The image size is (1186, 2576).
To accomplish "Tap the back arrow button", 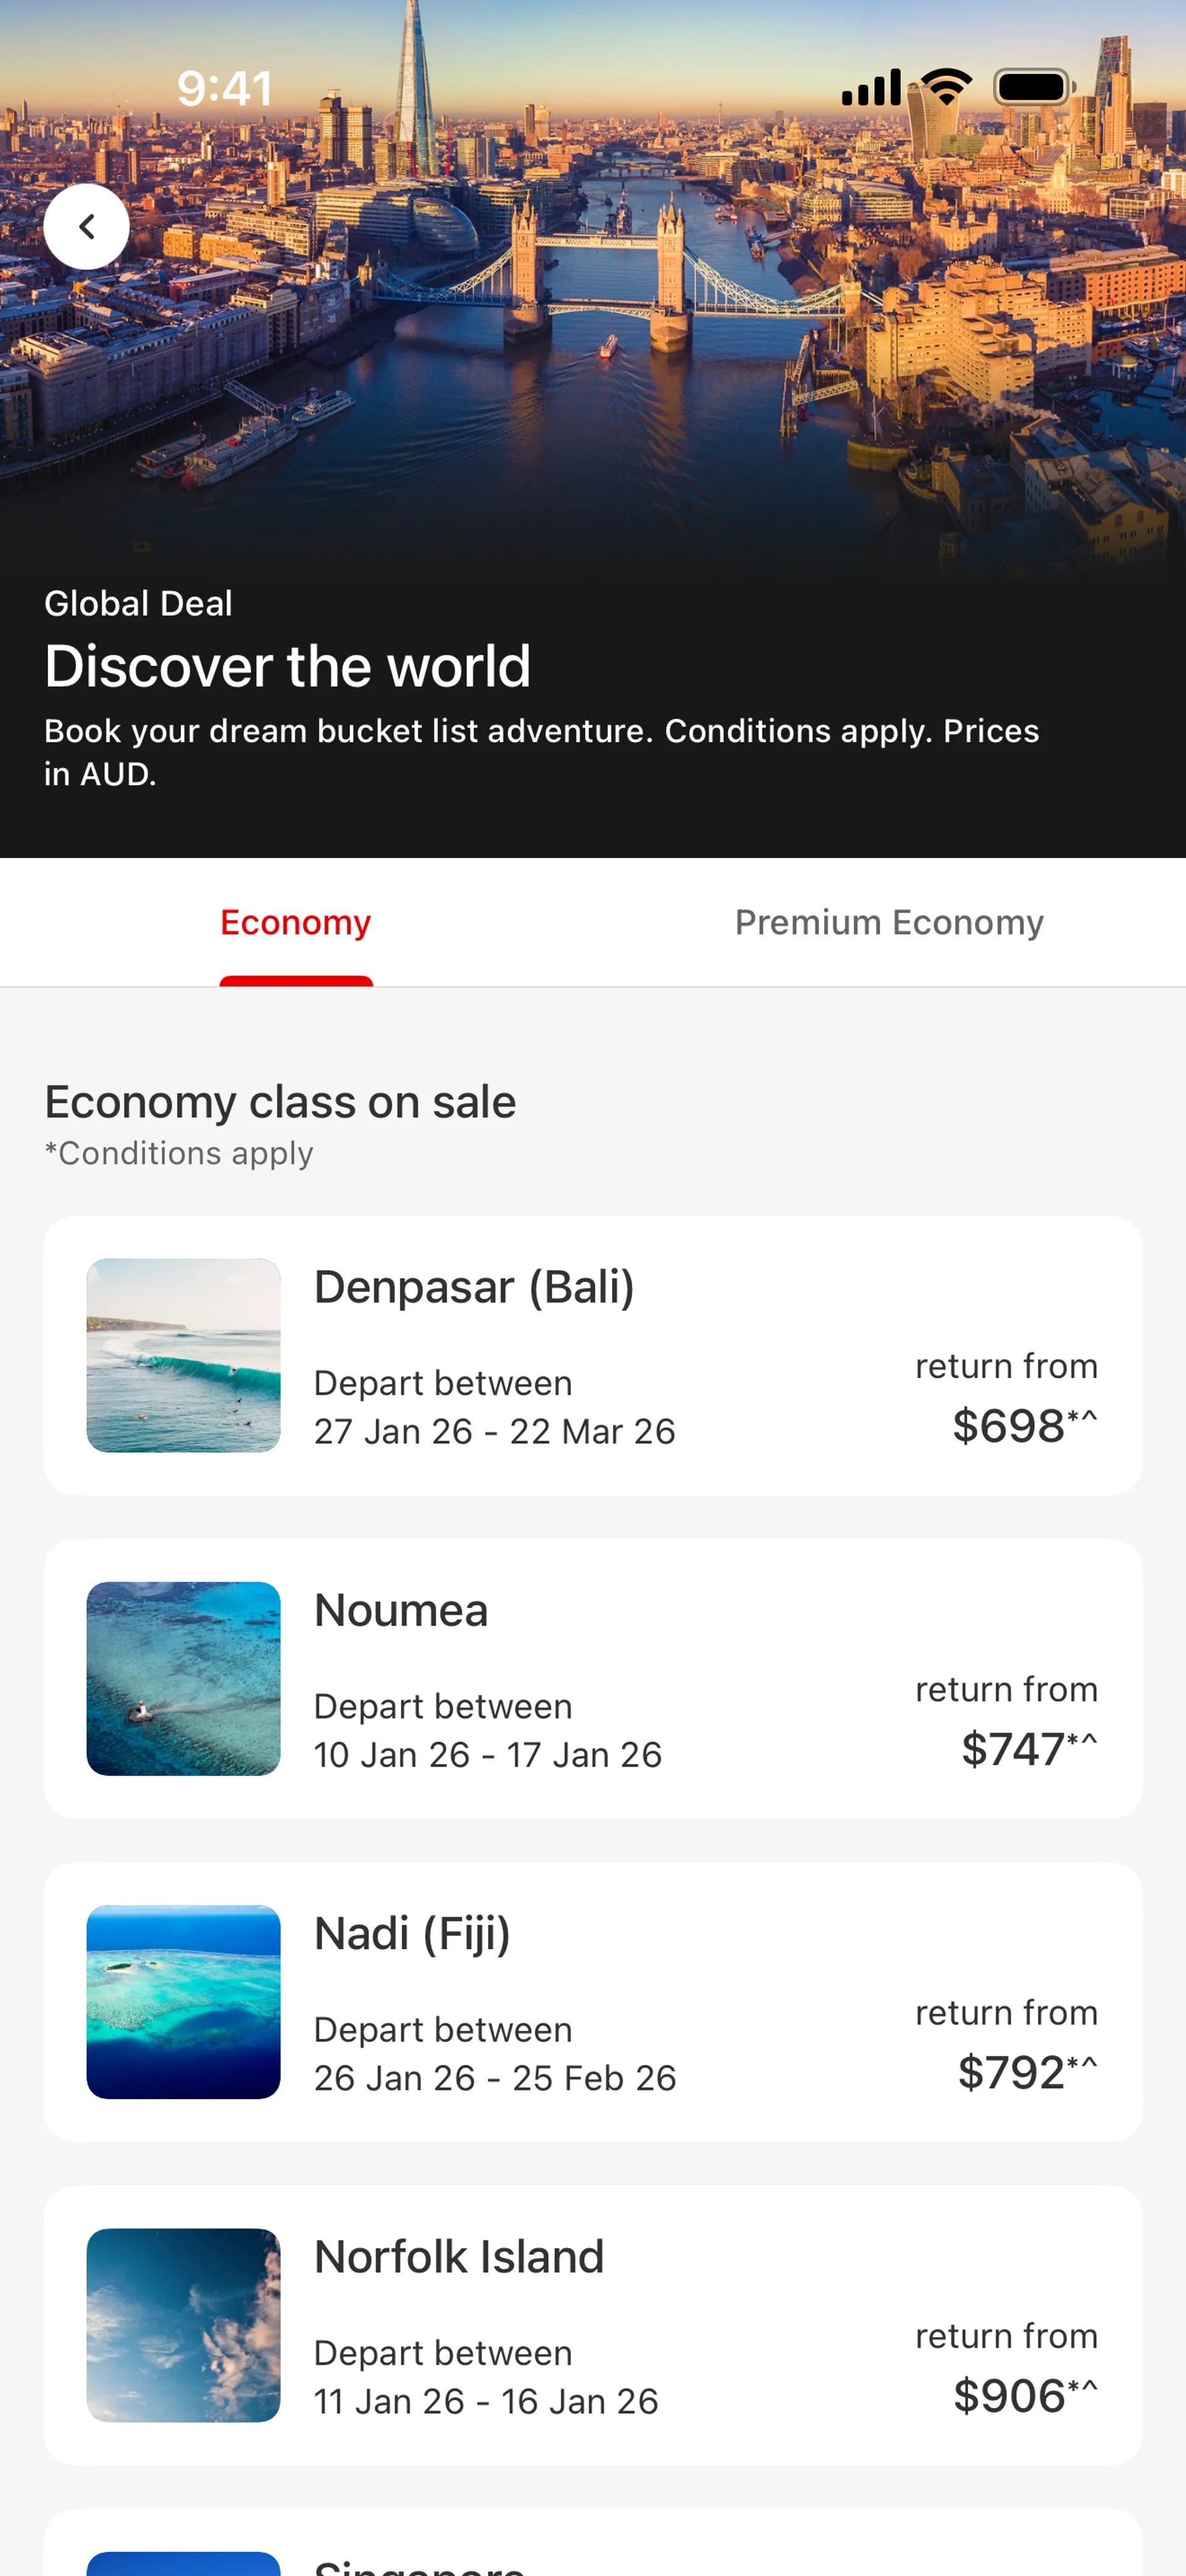I will tap(87, 227).
